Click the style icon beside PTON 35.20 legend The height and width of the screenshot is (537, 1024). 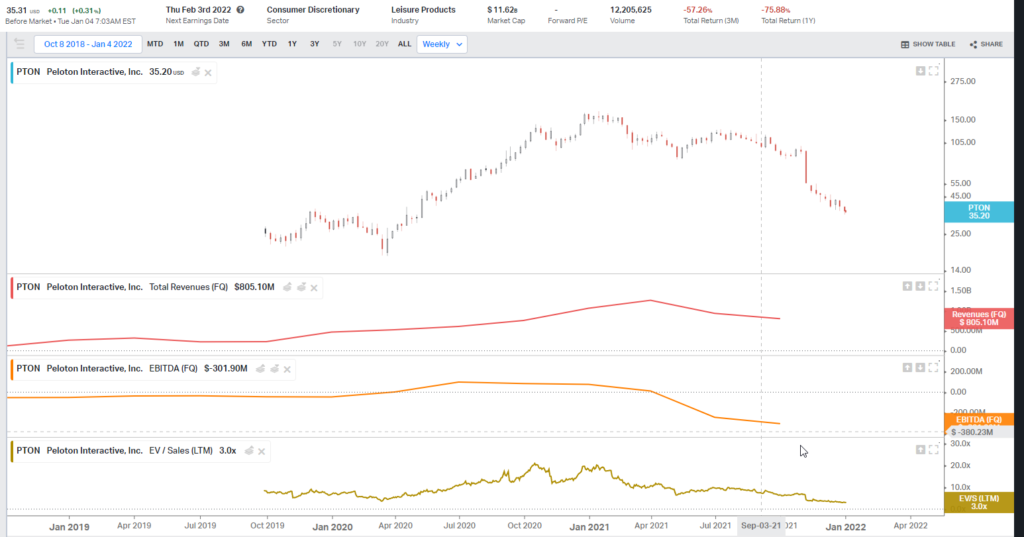click(195, 72)
